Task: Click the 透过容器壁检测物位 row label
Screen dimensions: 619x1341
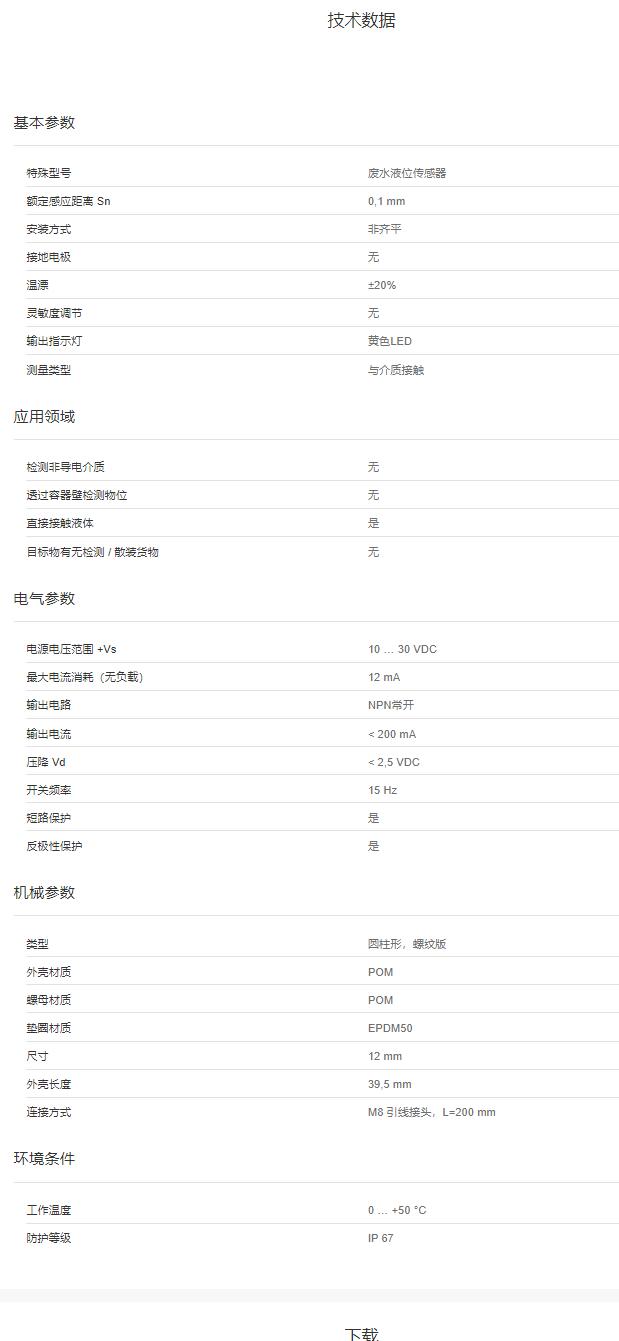Action: click(77, 495)
